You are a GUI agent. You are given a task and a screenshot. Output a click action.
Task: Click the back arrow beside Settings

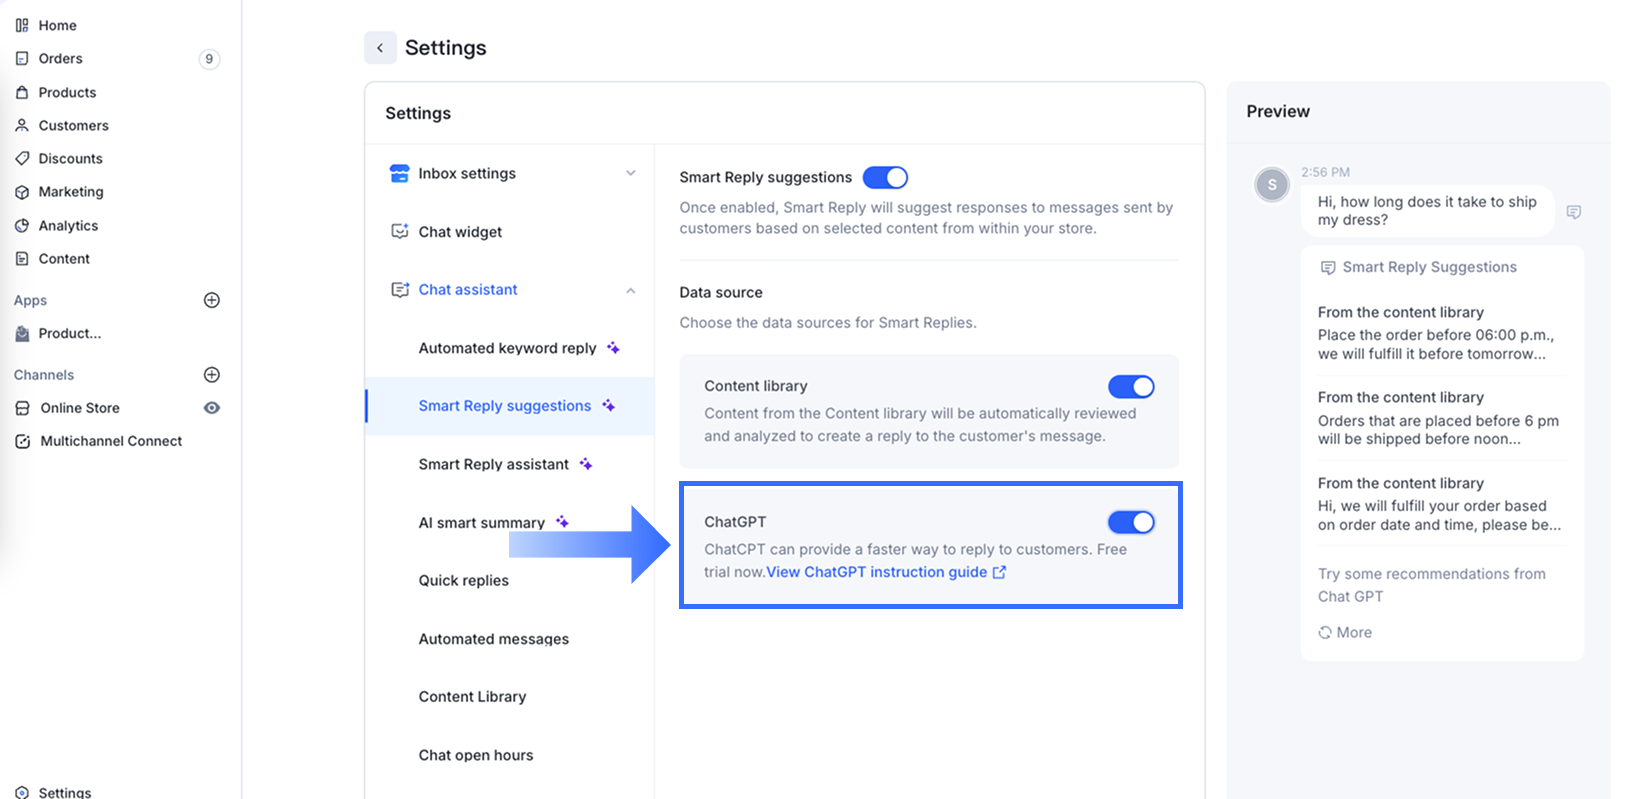tap(380, 48)
